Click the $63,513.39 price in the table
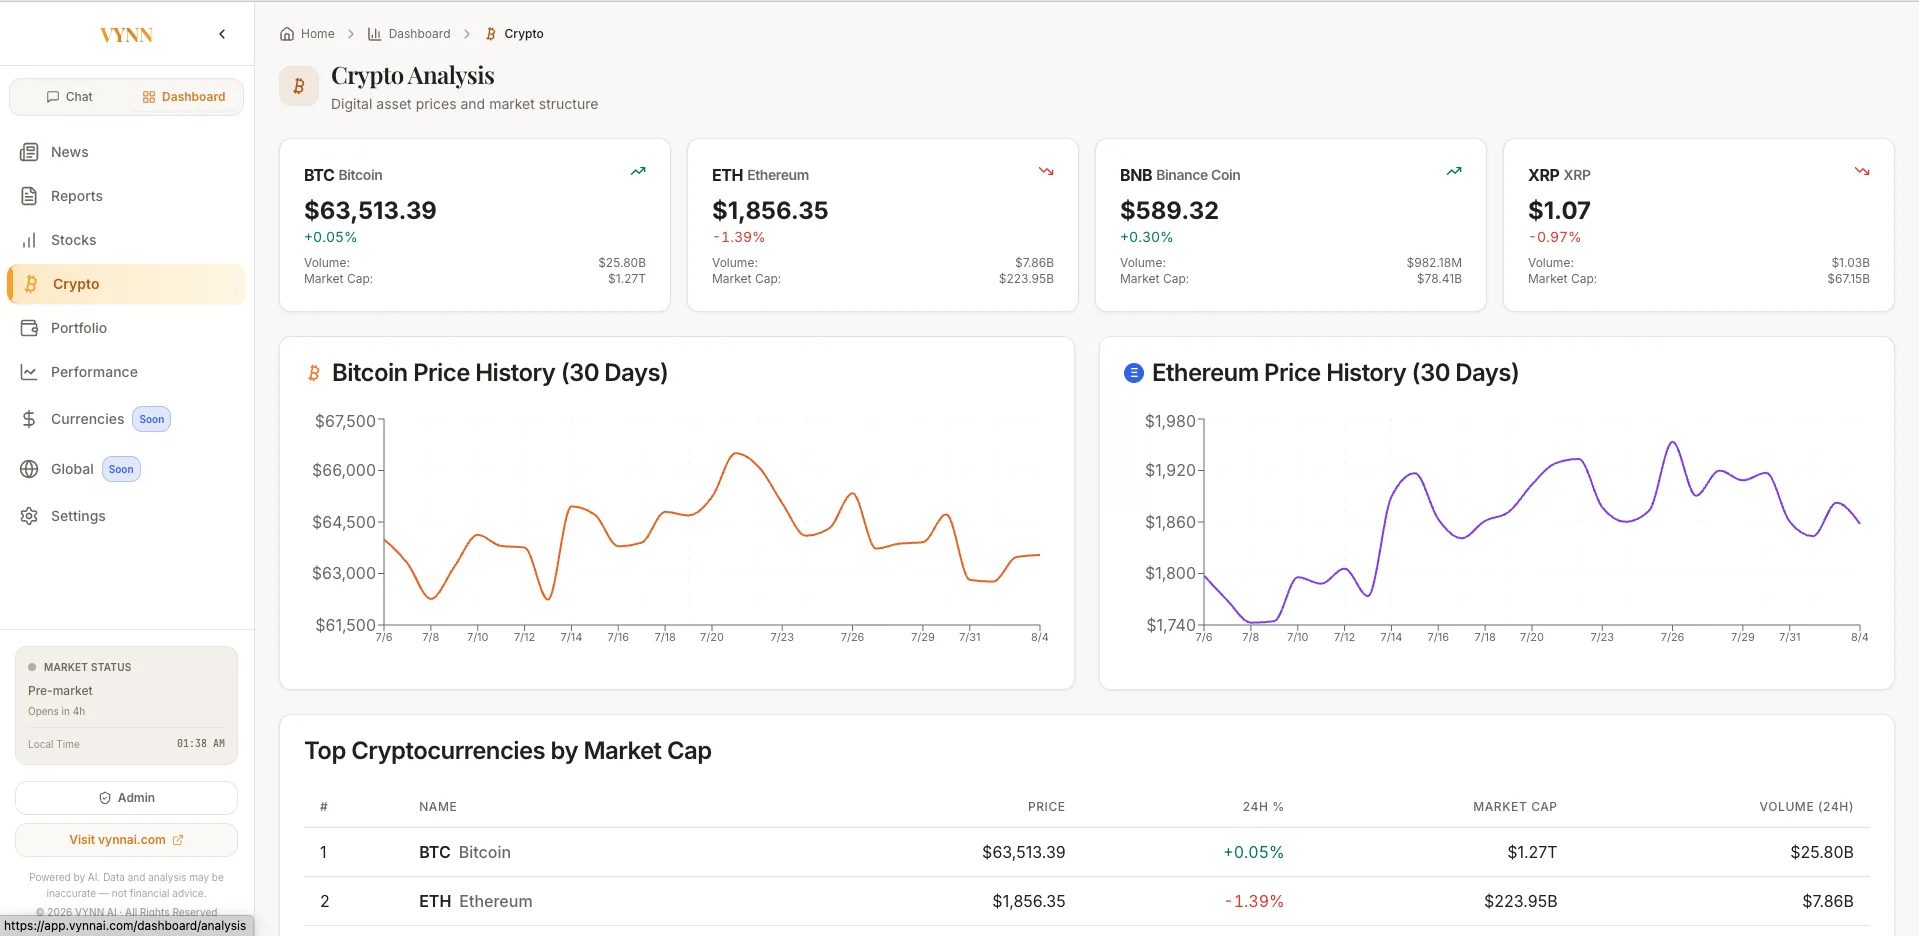This screenshot has width=1919, height=936. 1024,852
